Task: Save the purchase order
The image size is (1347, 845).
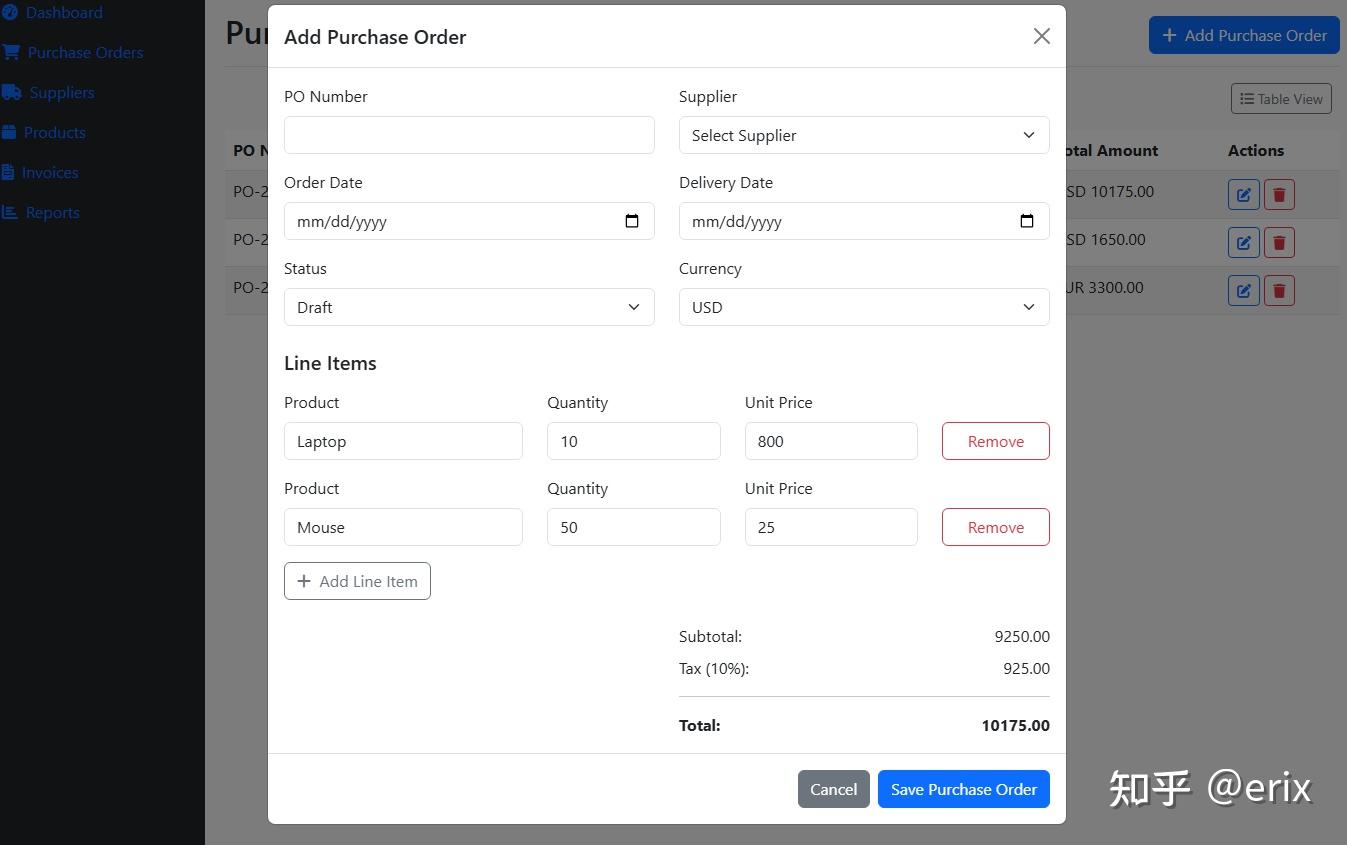Action: click(x=963, y=789)
